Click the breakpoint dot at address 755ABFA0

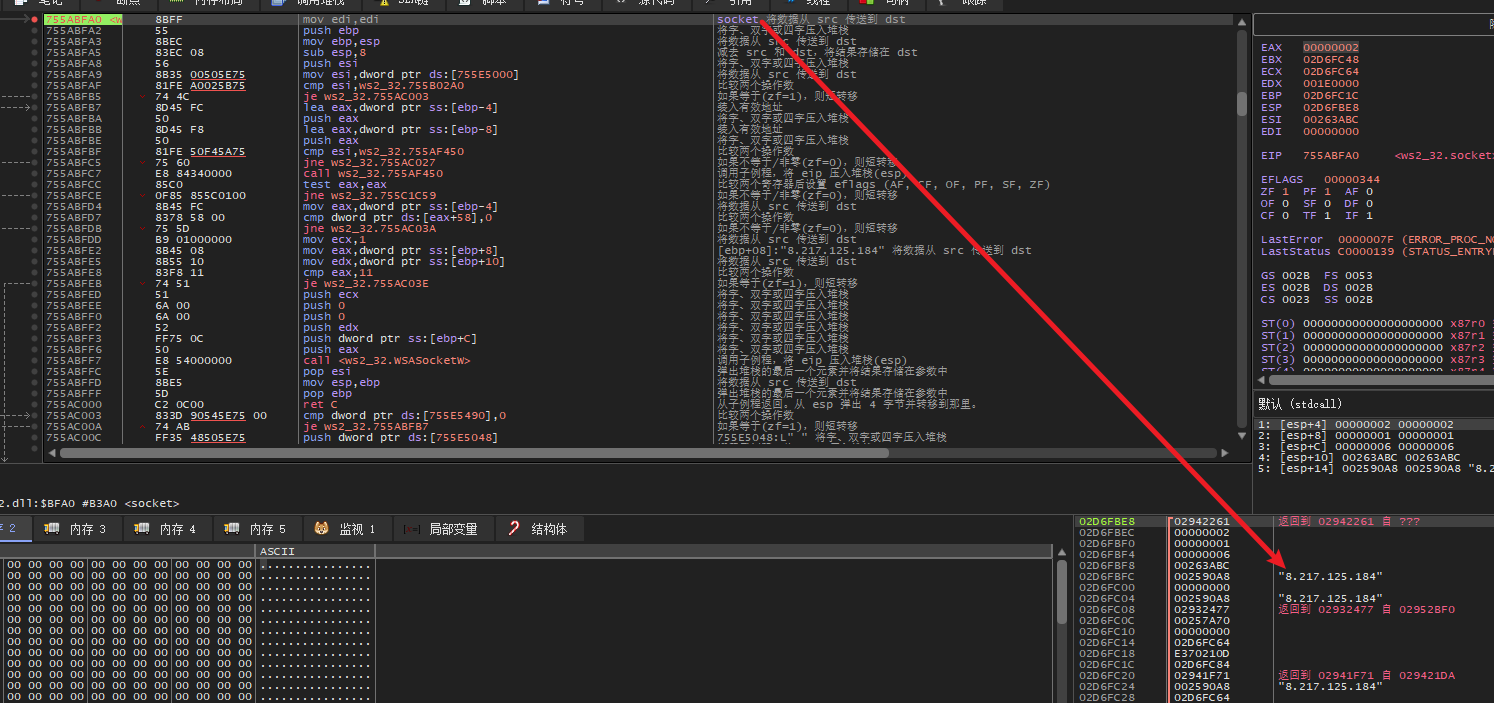[35, 20]
